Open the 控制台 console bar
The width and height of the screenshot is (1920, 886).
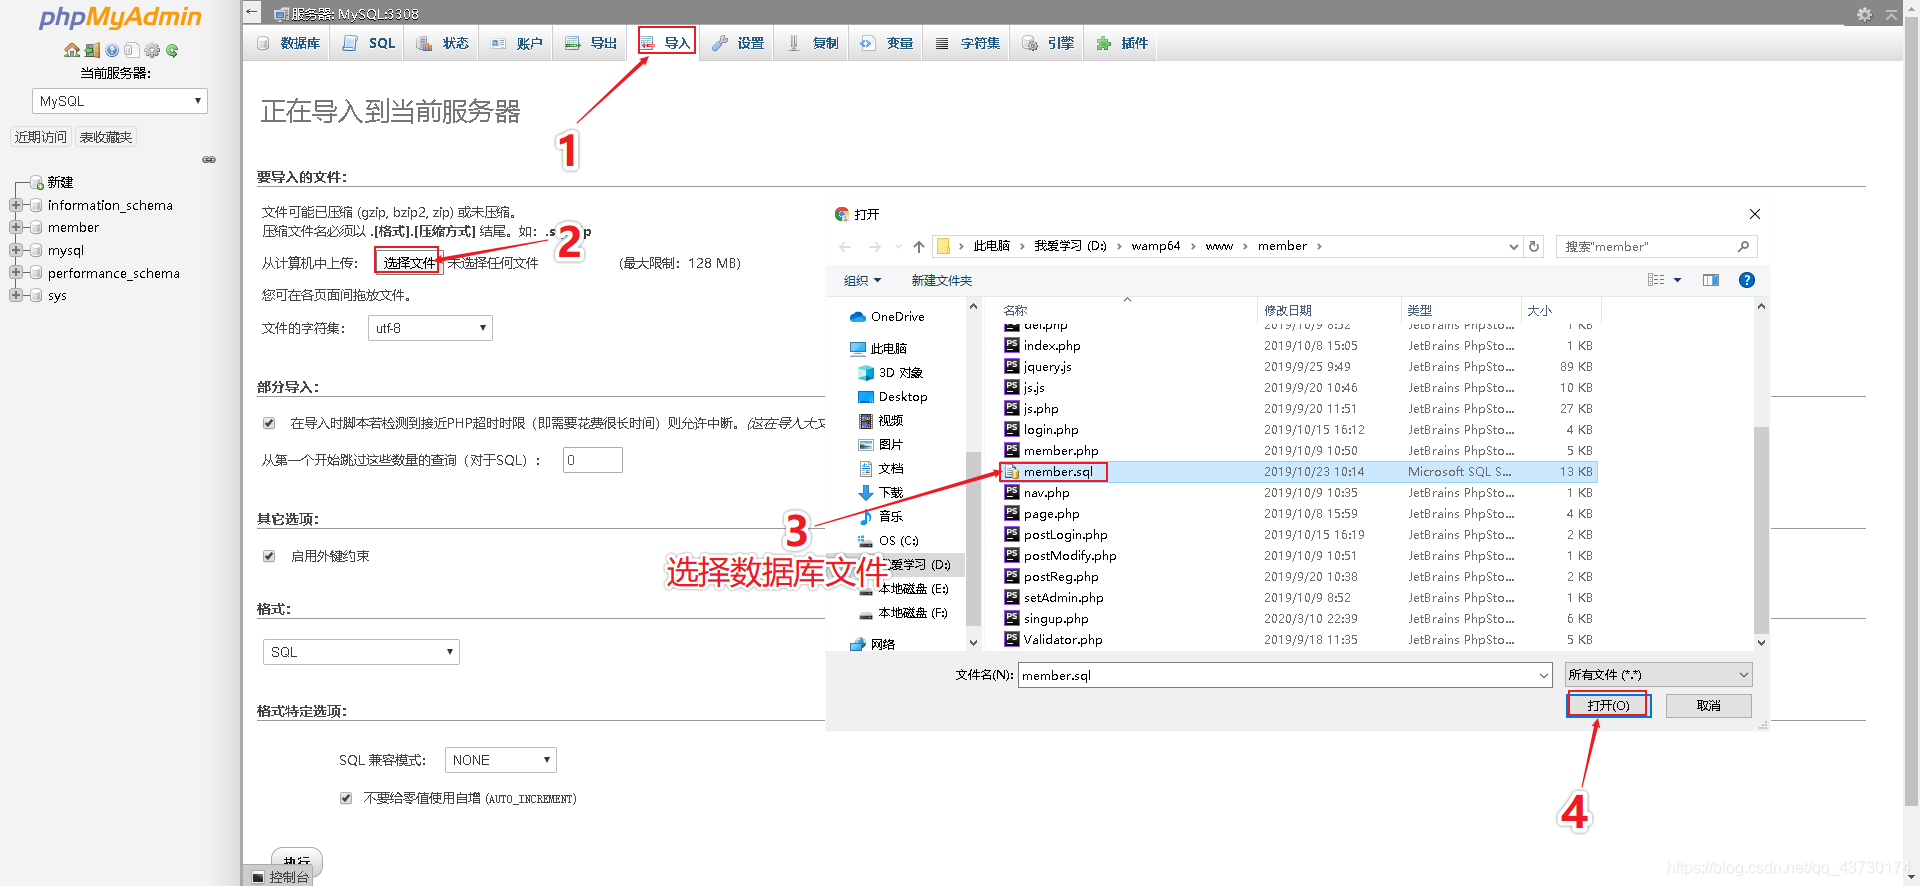(279, 877)
